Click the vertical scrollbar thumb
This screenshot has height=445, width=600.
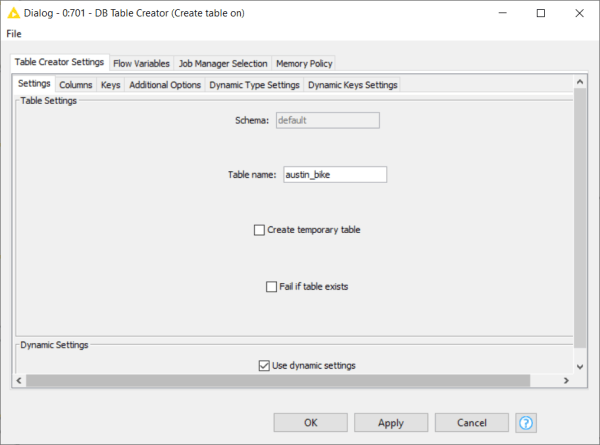click(580, 218)
